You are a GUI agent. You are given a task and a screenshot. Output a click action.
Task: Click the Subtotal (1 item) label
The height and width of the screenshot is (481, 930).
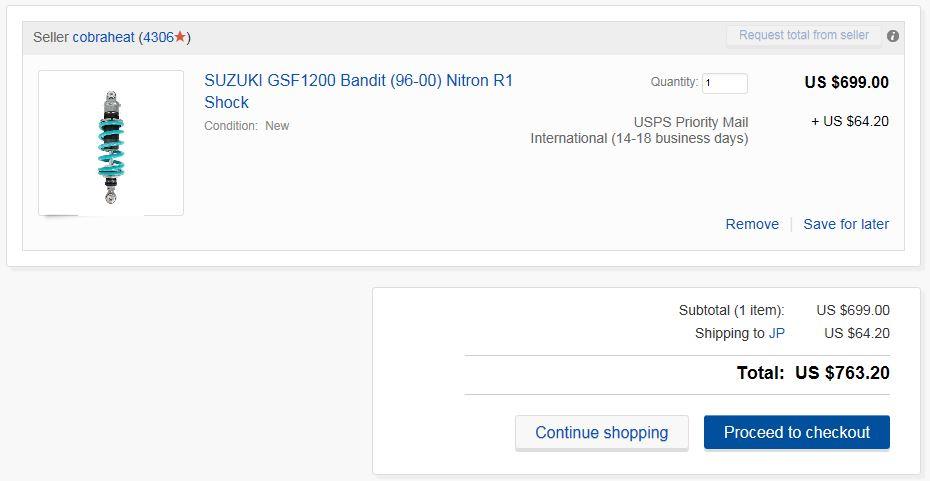(731, 310)
